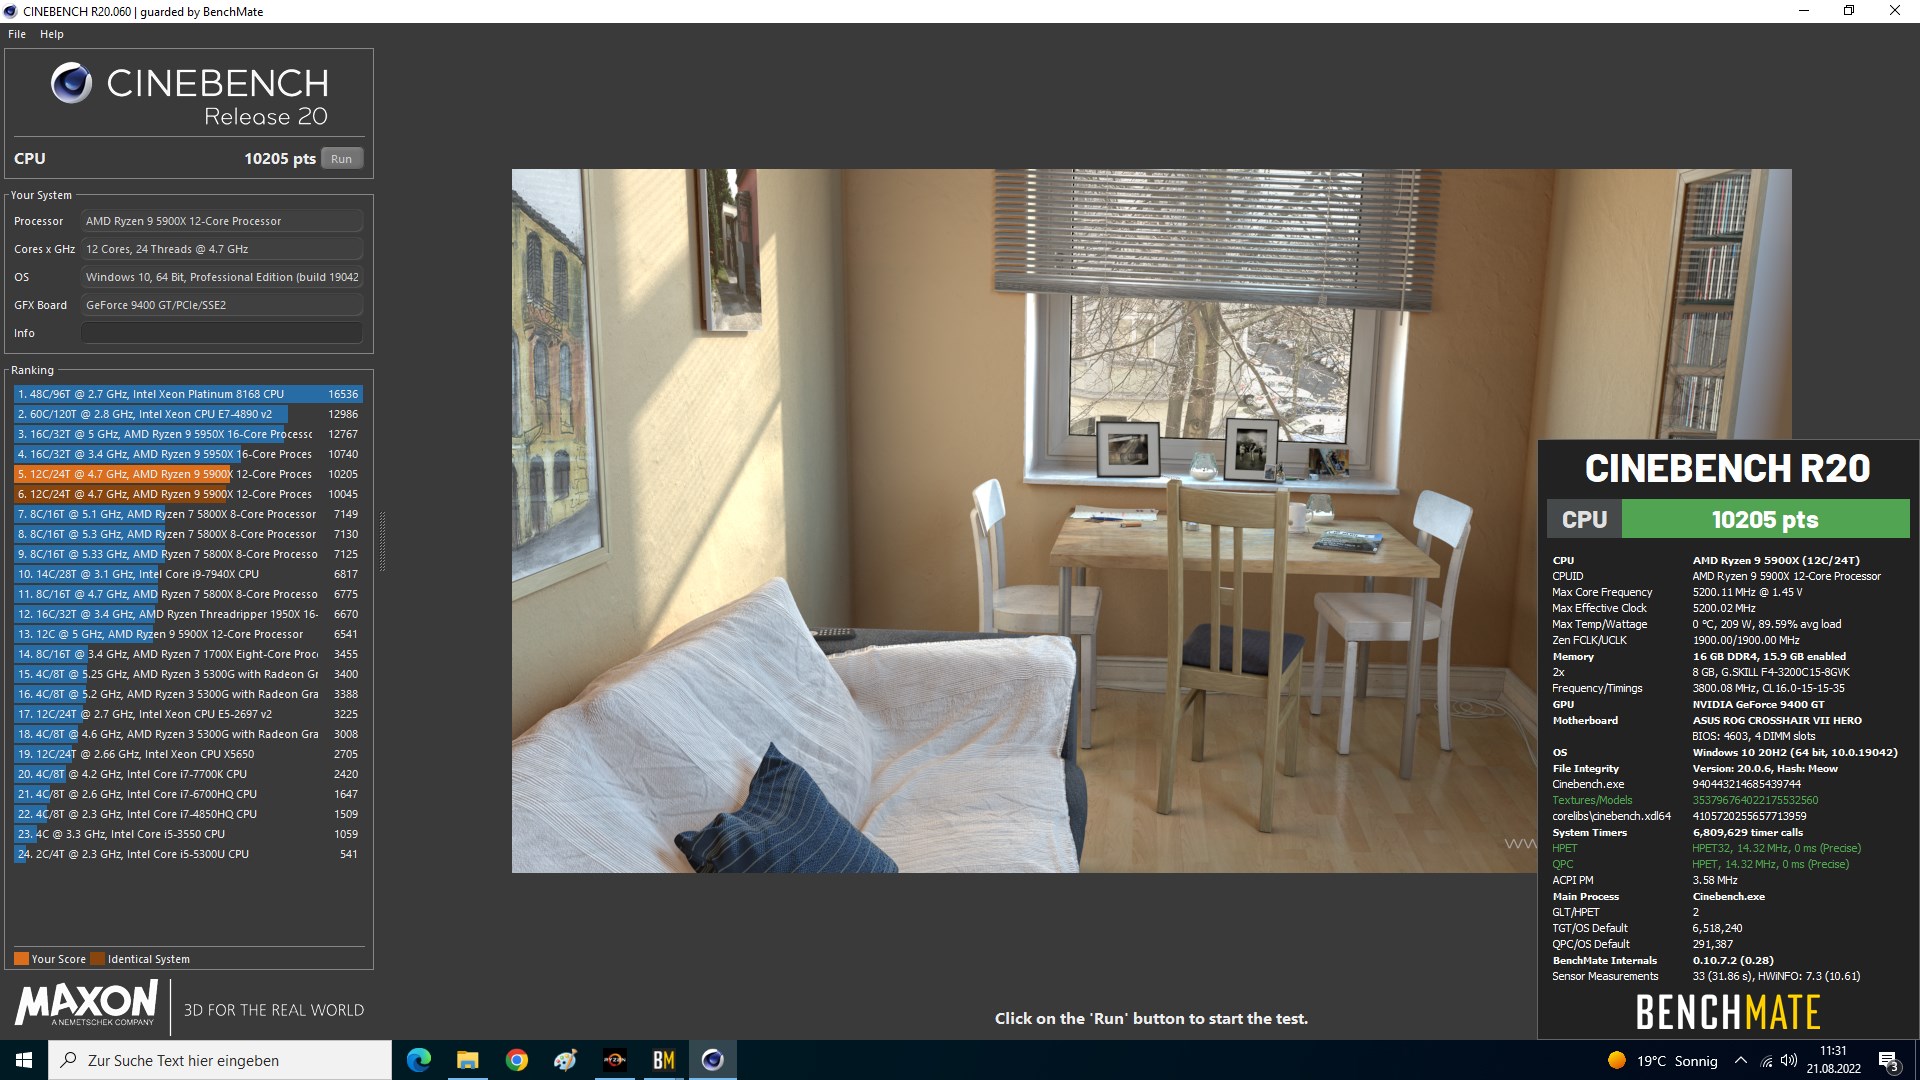
Task: Open the weather widget showing 19°C Sonnig
Action: pos(1662,1060)
